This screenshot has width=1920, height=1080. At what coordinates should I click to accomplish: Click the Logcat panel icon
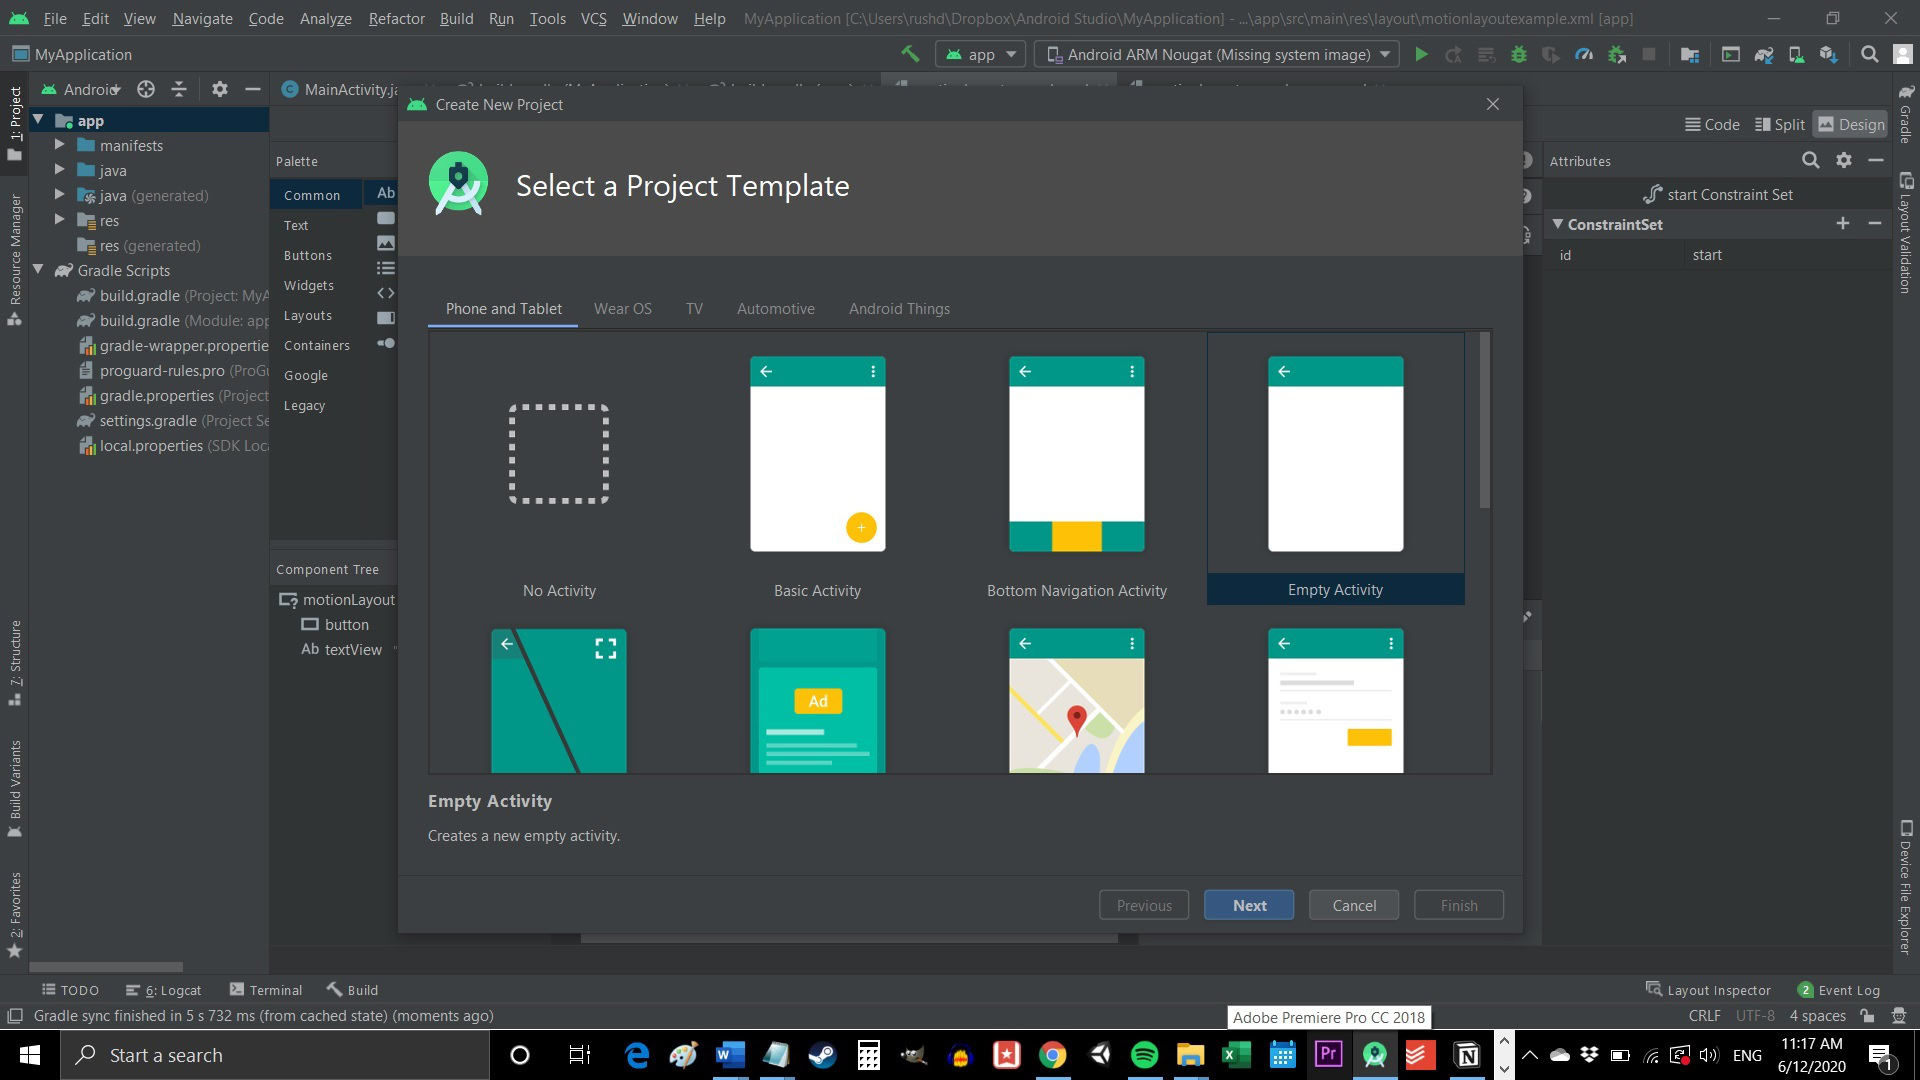coord(132,989)
